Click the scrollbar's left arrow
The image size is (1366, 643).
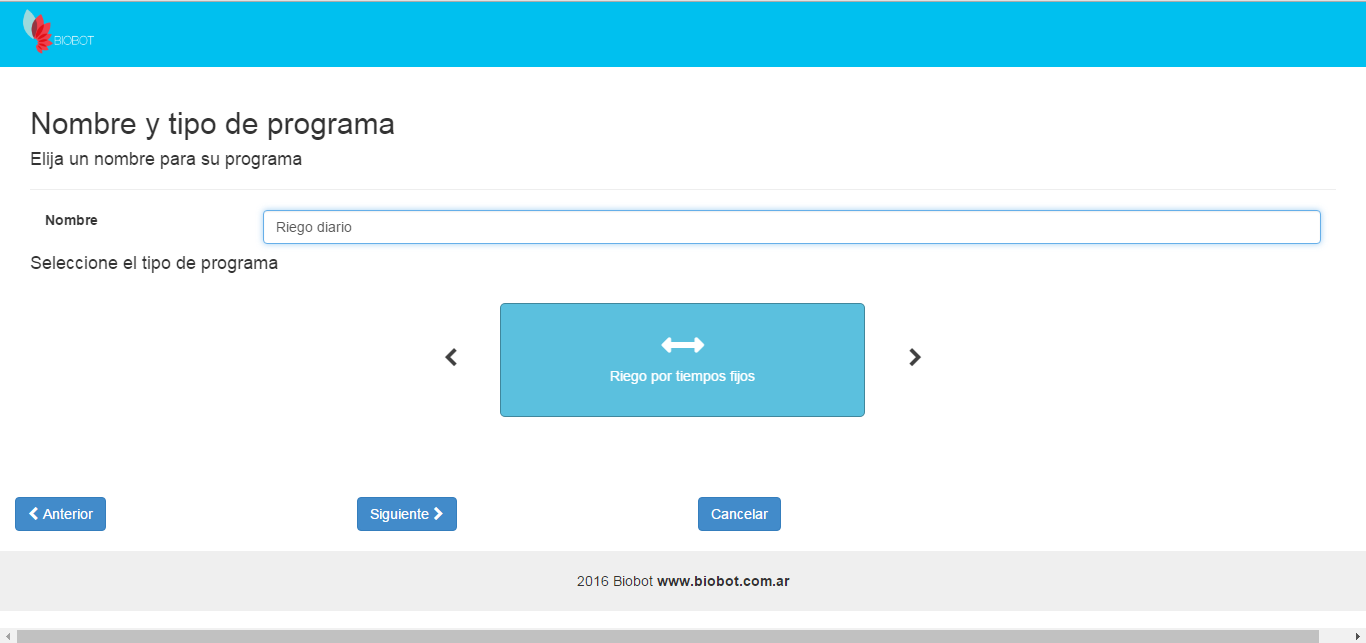[x=7, y=636]
